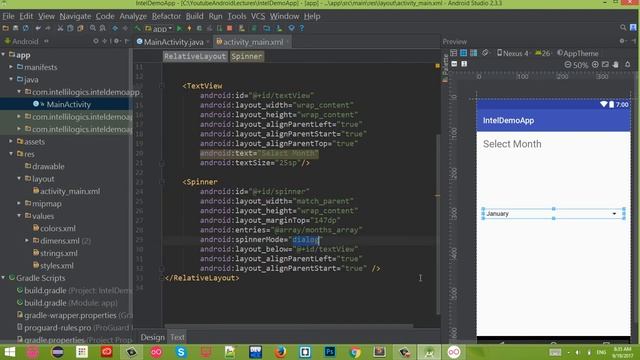Screen dimensions: 640x360
Task: Click the notifications bell icon in Preview
Action: point(628,64)
